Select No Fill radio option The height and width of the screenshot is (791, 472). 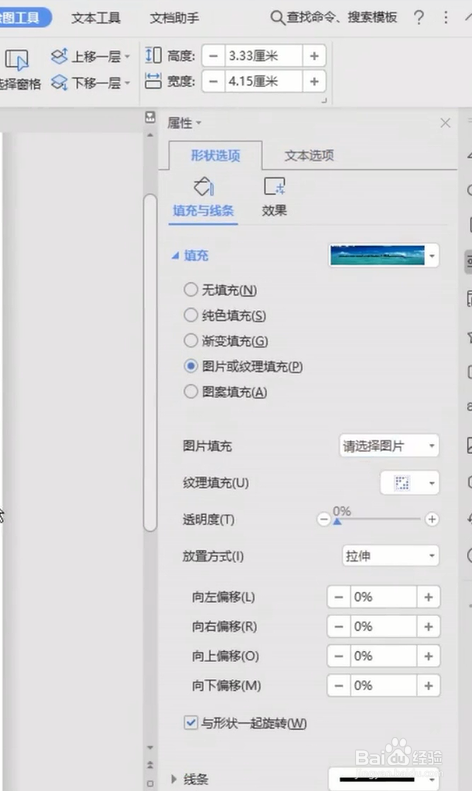pyautogui.click(x=191, y=290)
